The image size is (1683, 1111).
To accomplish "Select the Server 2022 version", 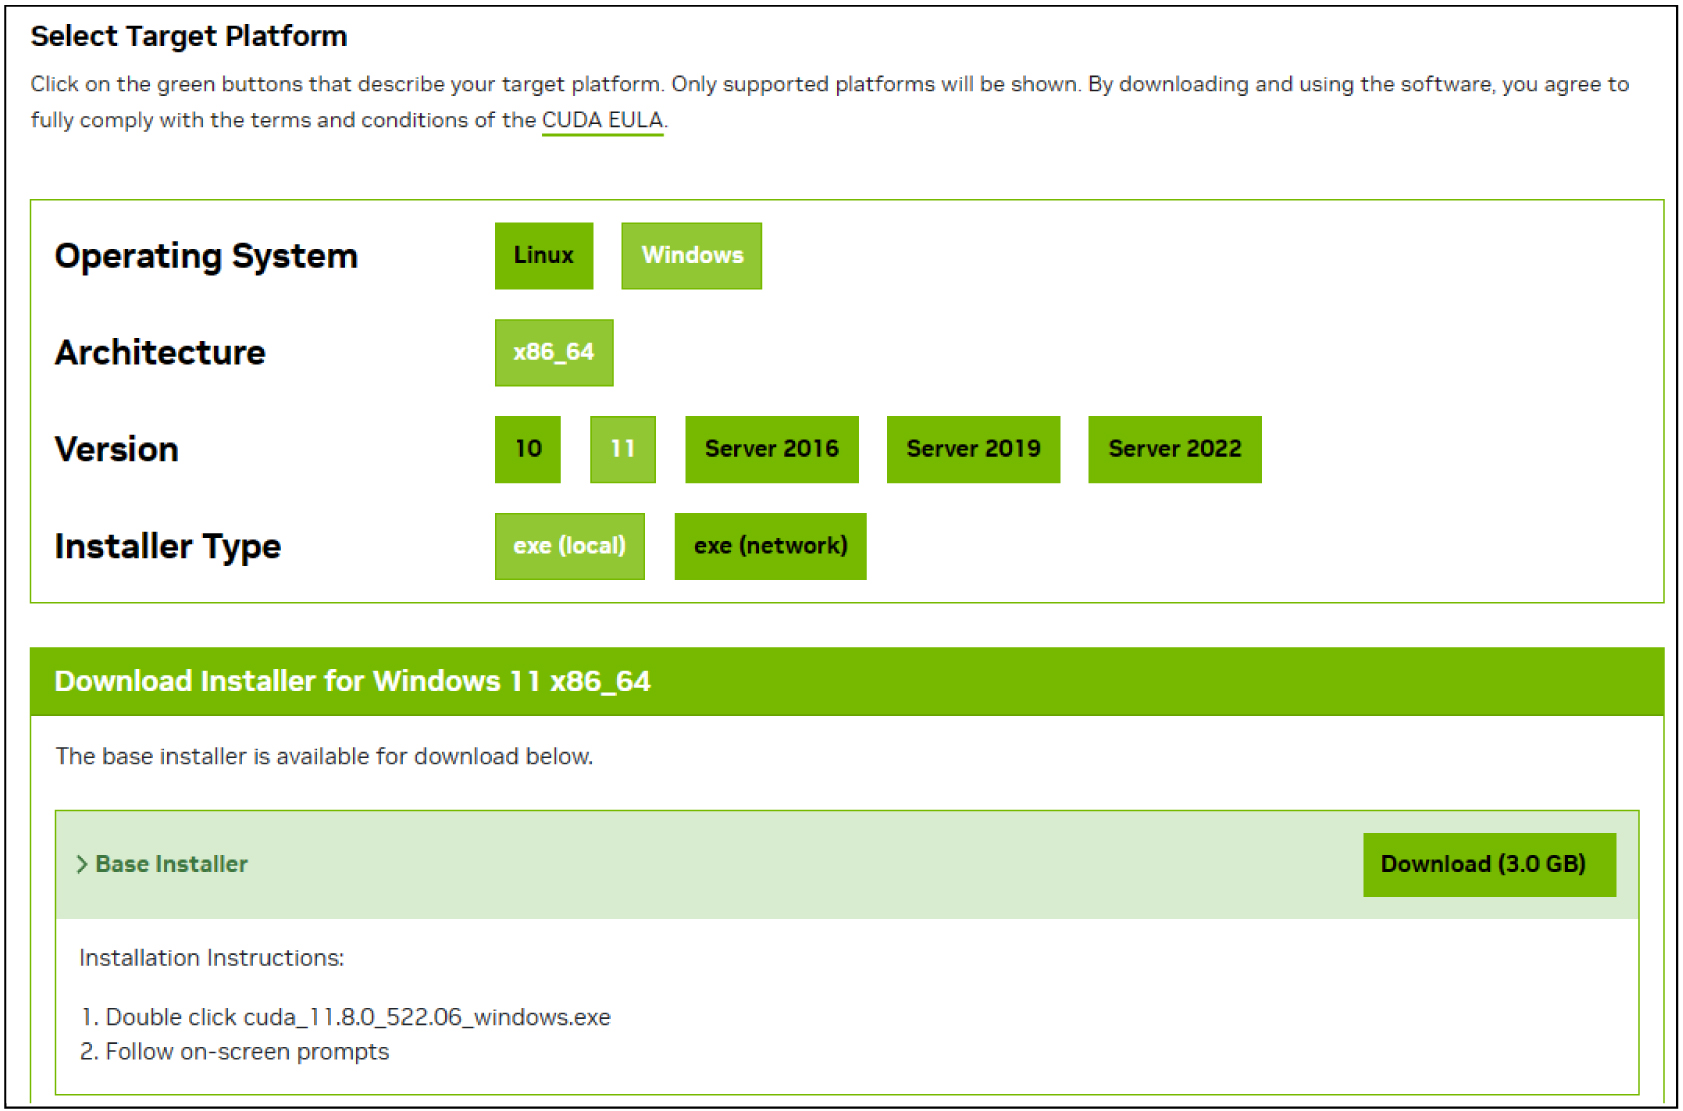I will [x=1175, y=449].
